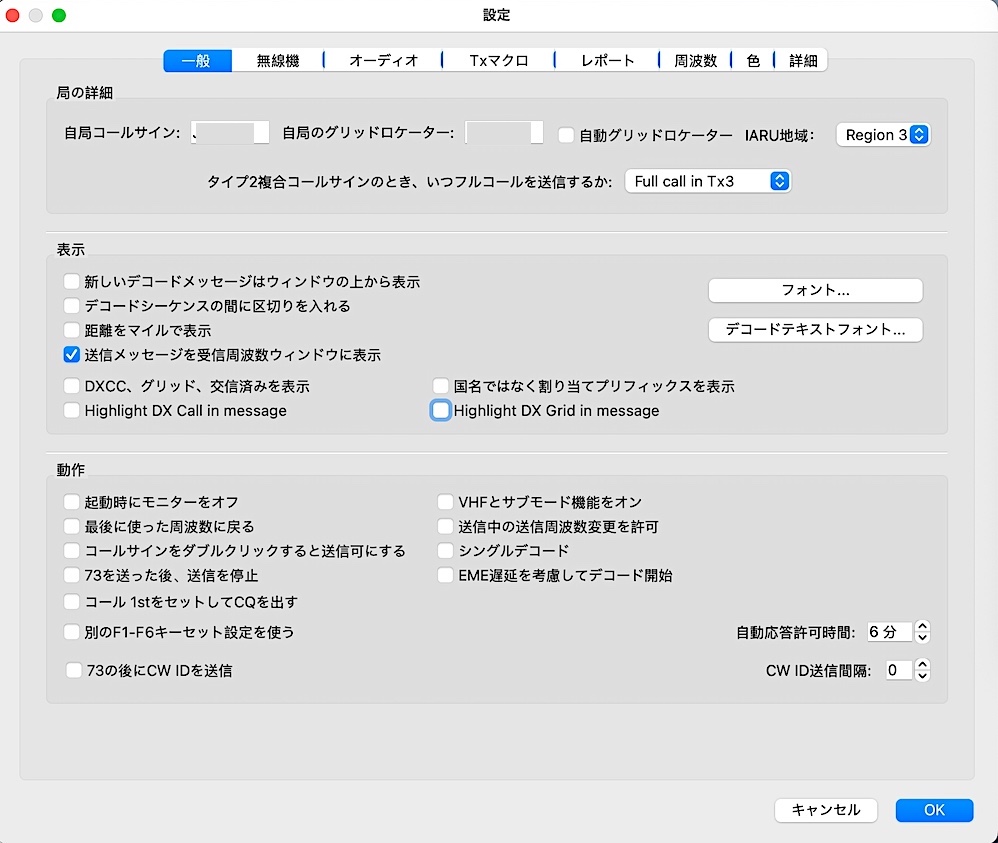Screen dimensions: 998x843
Task: Open デコードテキストフォント... dialog
Action: tap(815, 329)
